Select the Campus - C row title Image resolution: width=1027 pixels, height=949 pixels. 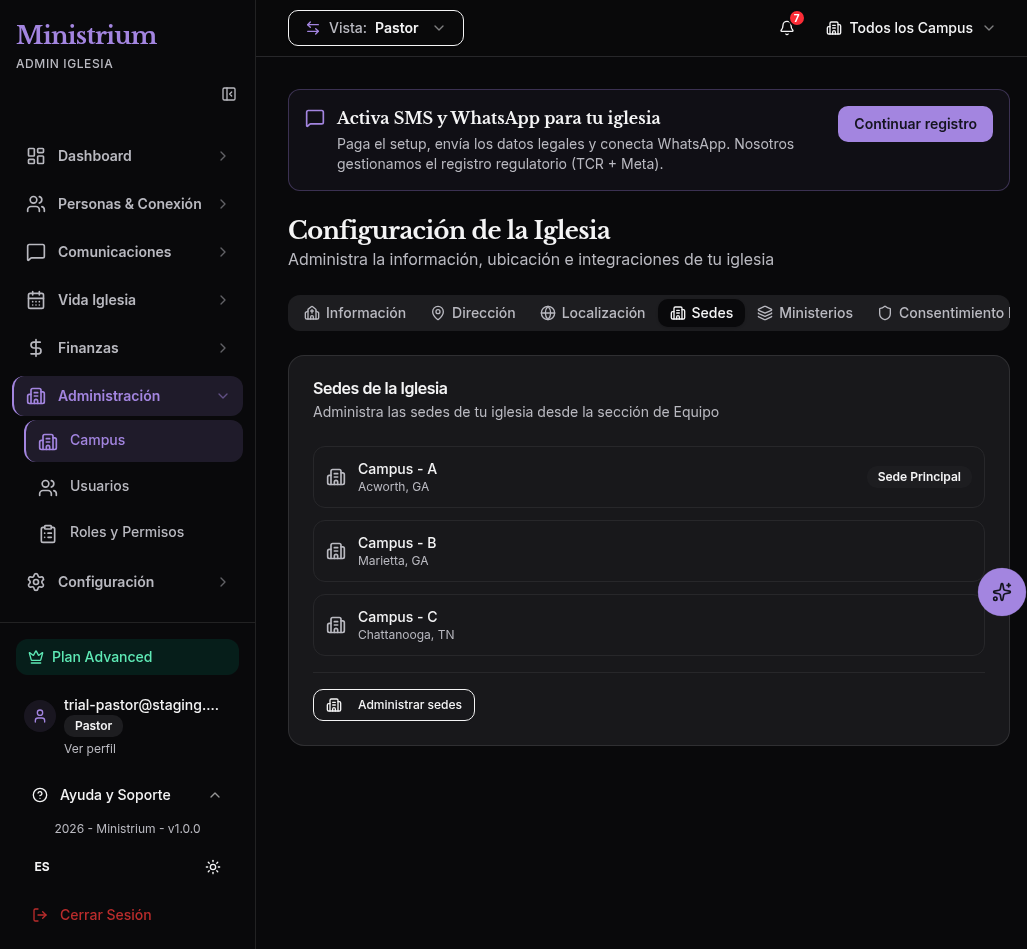click(x=398, y=617)
